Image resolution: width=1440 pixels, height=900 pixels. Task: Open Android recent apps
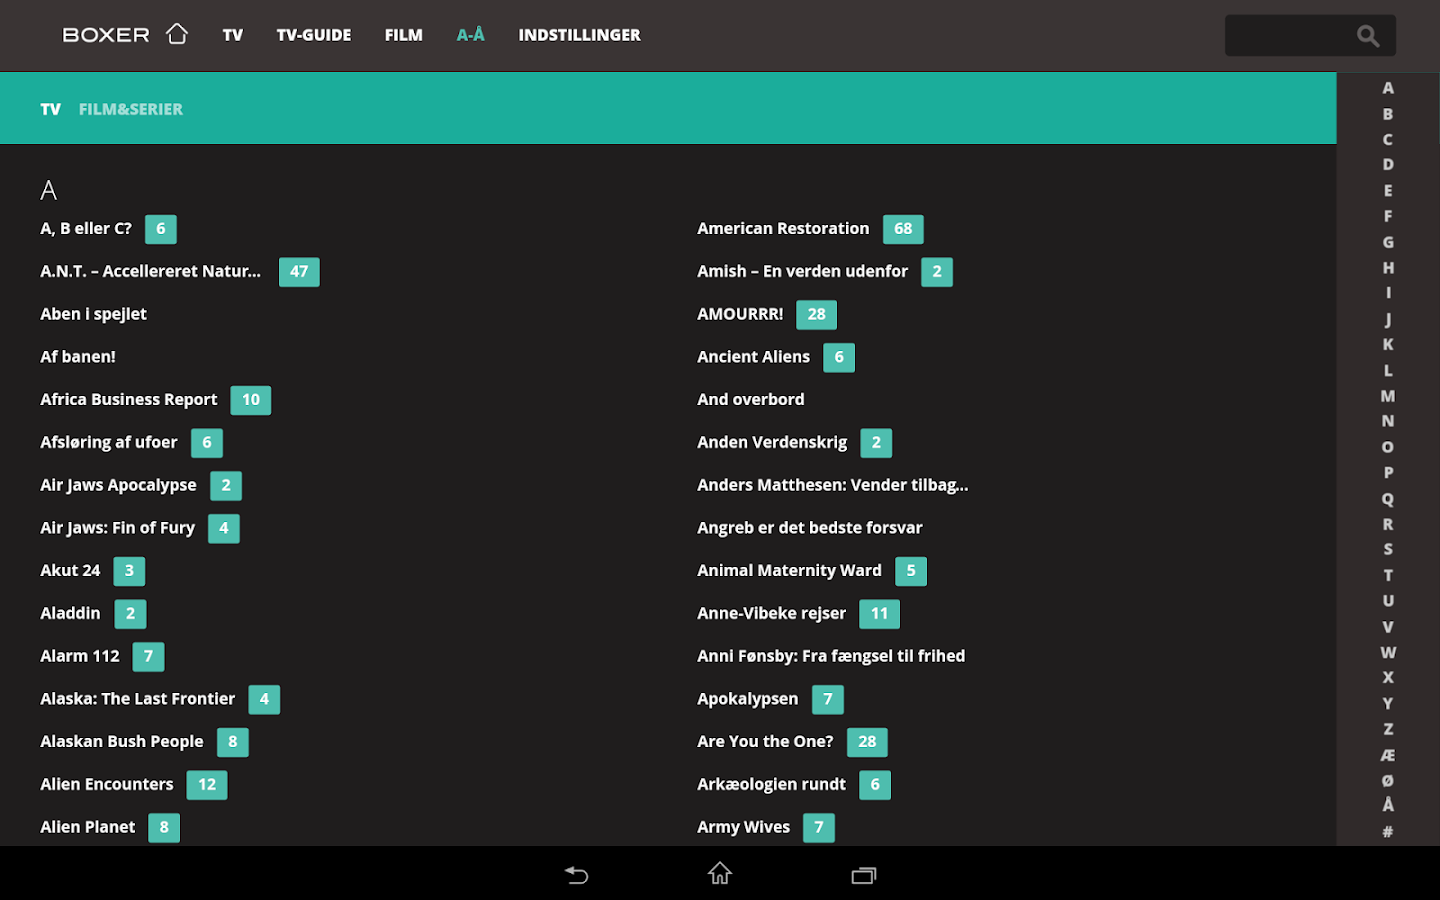(x=863, y=875)
